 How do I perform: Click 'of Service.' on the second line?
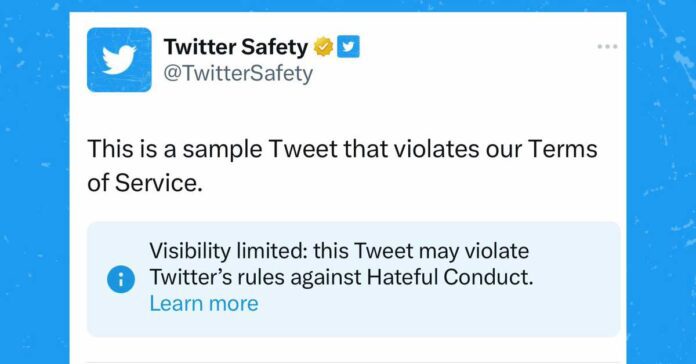pyautogui.click(x=145, y=182)
